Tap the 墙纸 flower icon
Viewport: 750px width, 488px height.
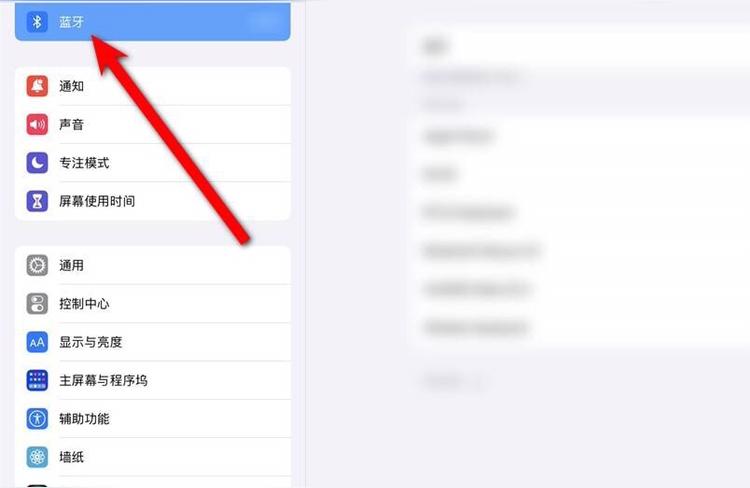tap(37, 457)
